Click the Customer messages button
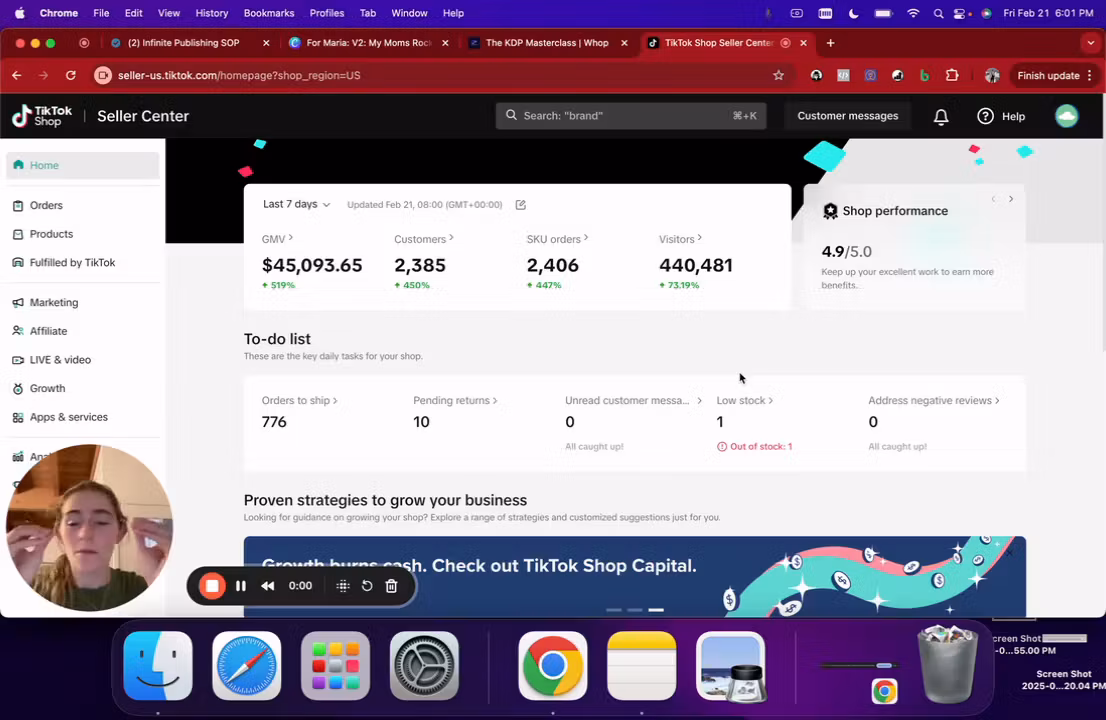 coord(847,116)
